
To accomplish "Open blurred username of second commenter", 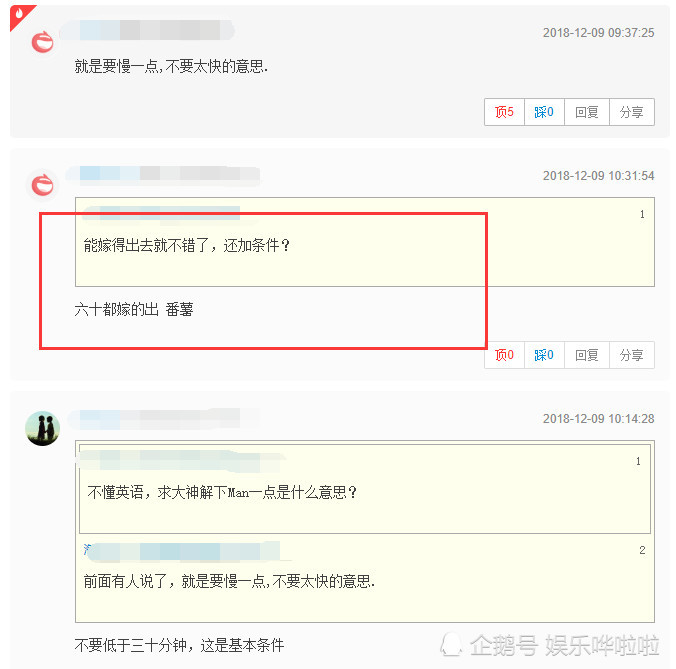I will pyautogui.click(x=163, y=176).
